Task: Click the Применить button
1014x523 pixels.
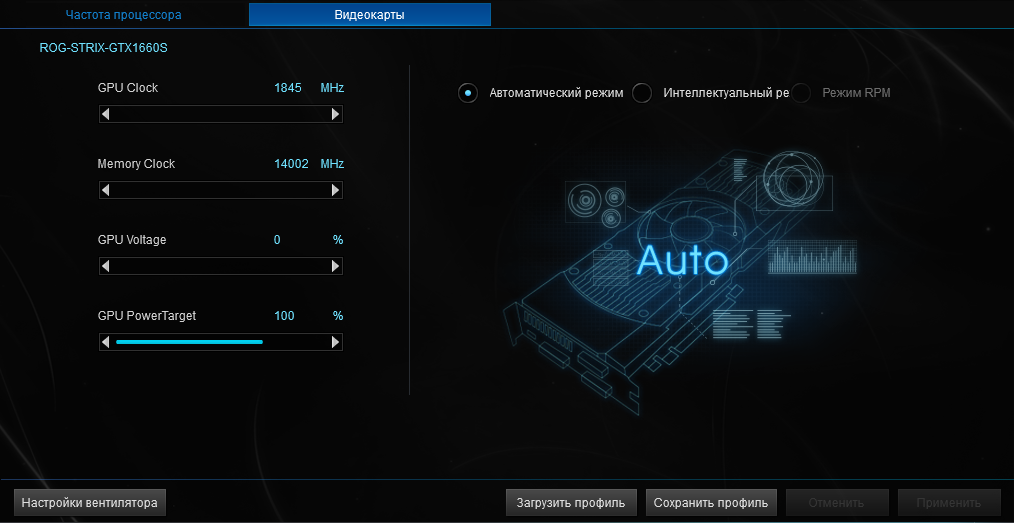Action: pyautogui.click(x=949, y=502)
